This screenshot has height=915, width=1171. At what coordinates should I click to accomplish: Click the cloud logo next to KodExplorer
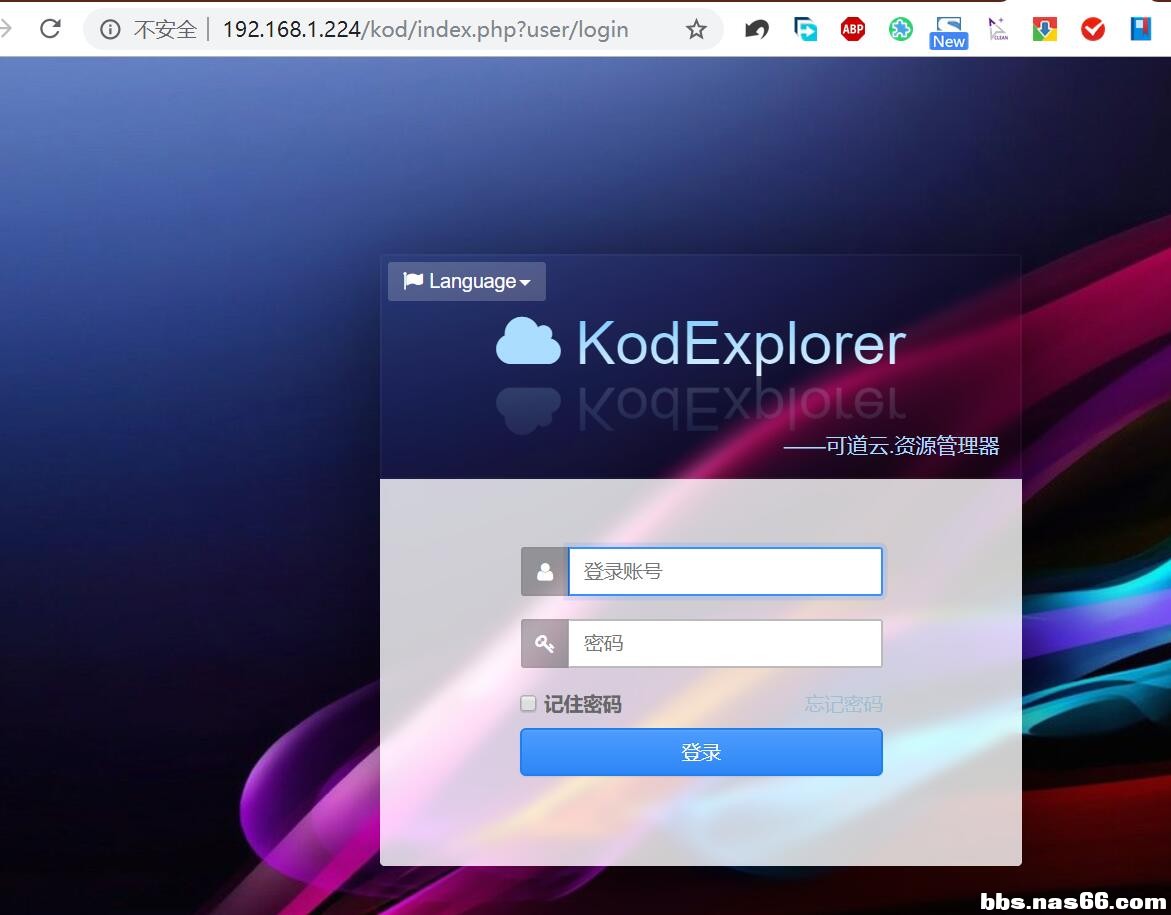(528, 341)
